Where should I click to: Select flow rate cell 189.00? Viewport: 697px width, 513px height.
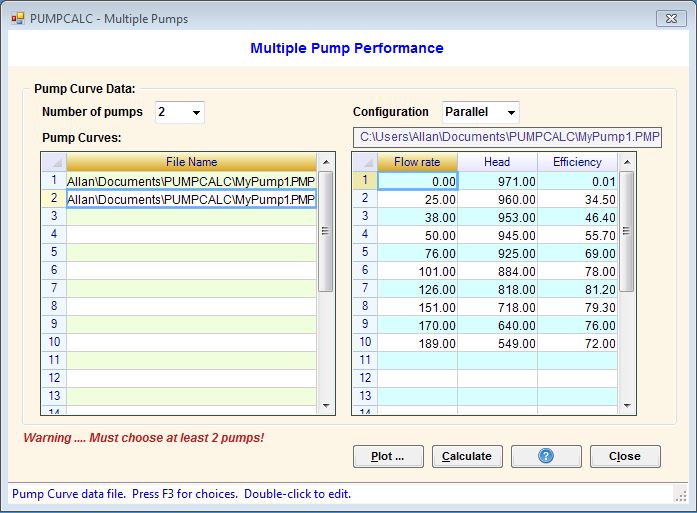click(x=417, y=343)
